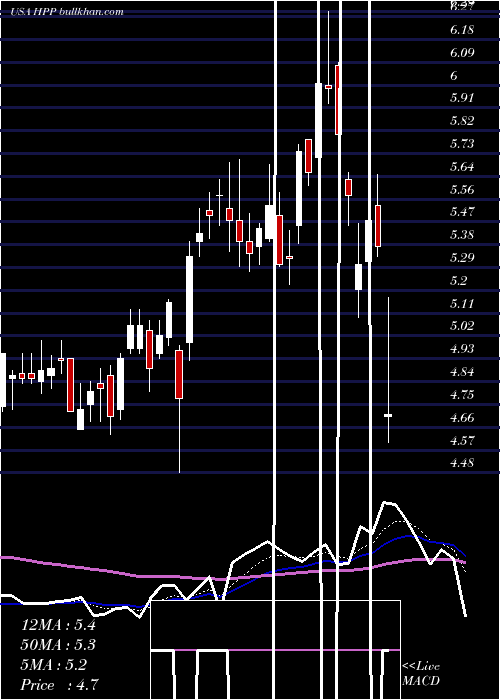Click the 4.75 price axis label
This screenshot has height=700, width=500.
(462, 395)
